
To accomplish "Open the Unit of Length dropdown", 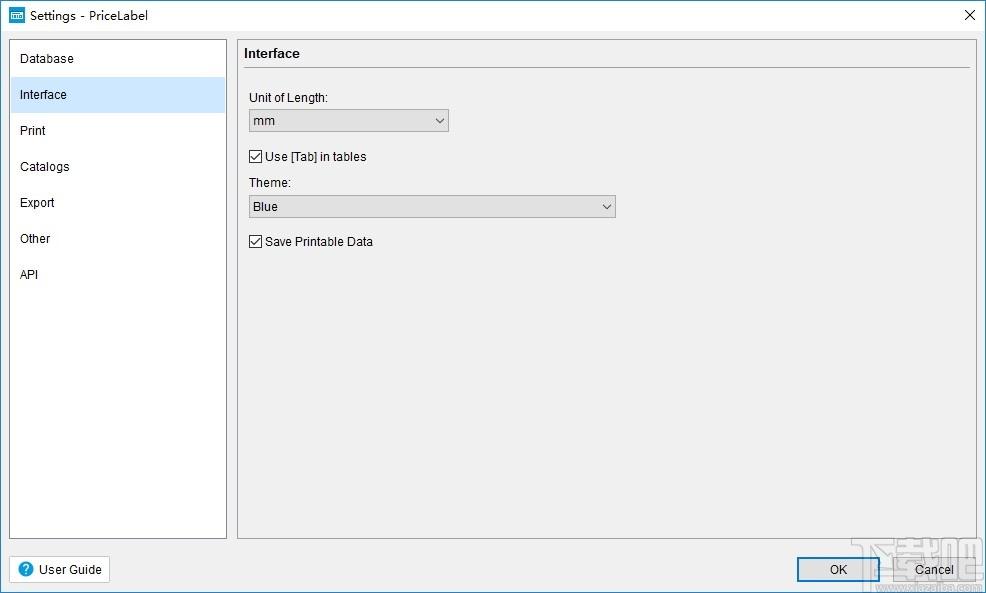I will click(349, 121).
